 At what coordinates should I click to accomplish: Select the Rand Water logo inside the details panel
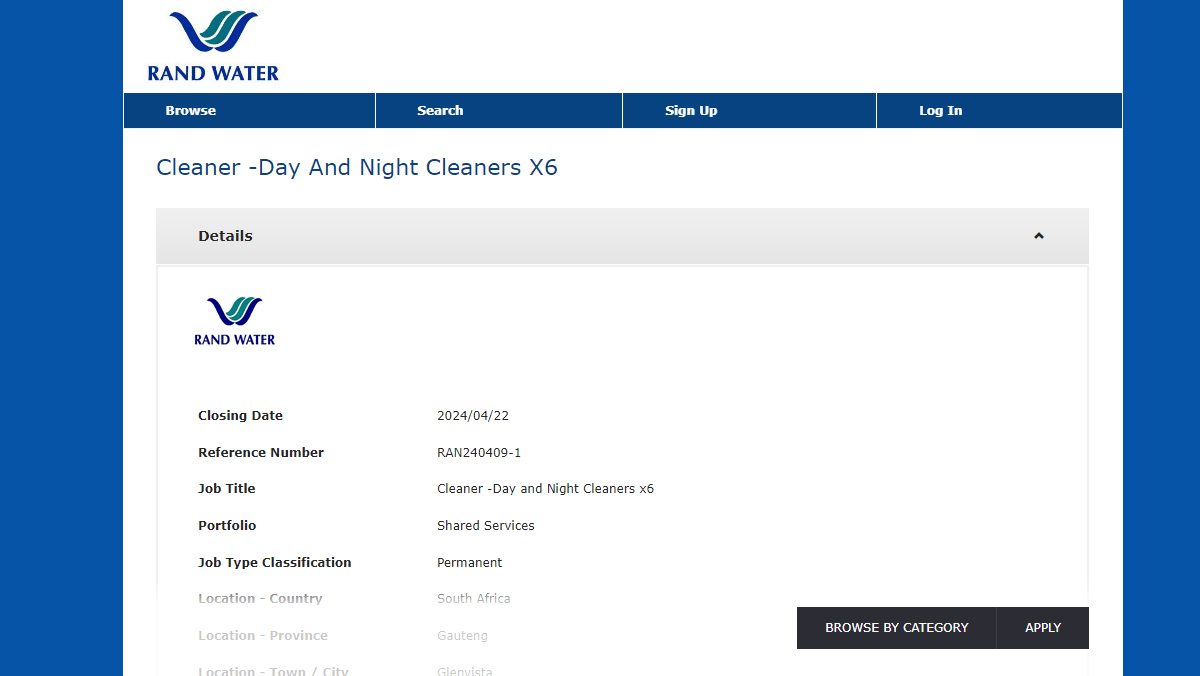[234, 320]
